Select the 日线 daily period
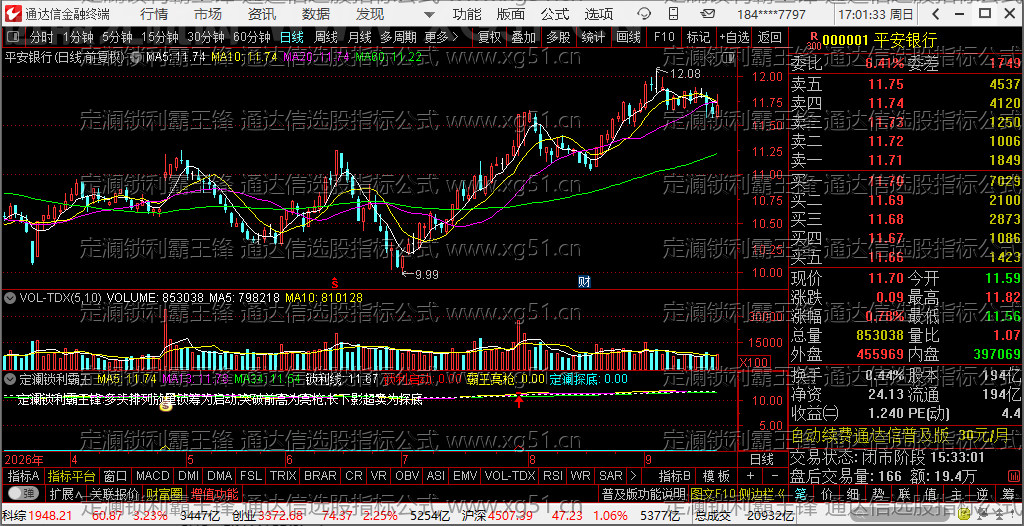The image size is (1024, 526). pos(291,37)
